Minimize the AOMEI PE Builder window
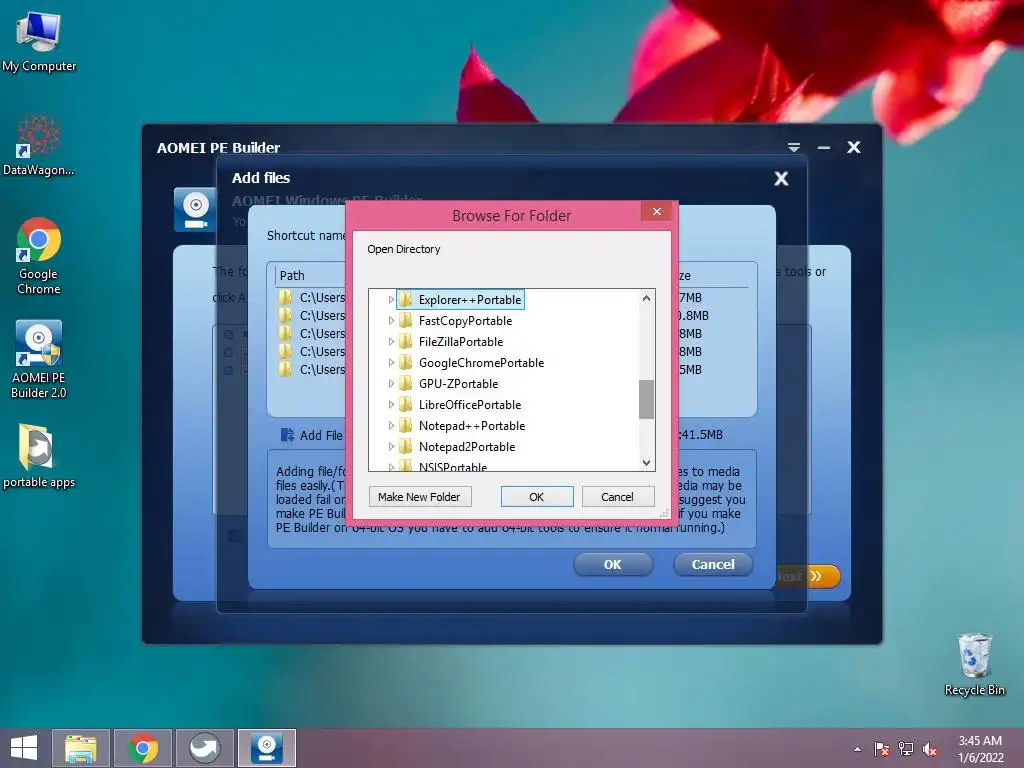 (x=824, y=148)
